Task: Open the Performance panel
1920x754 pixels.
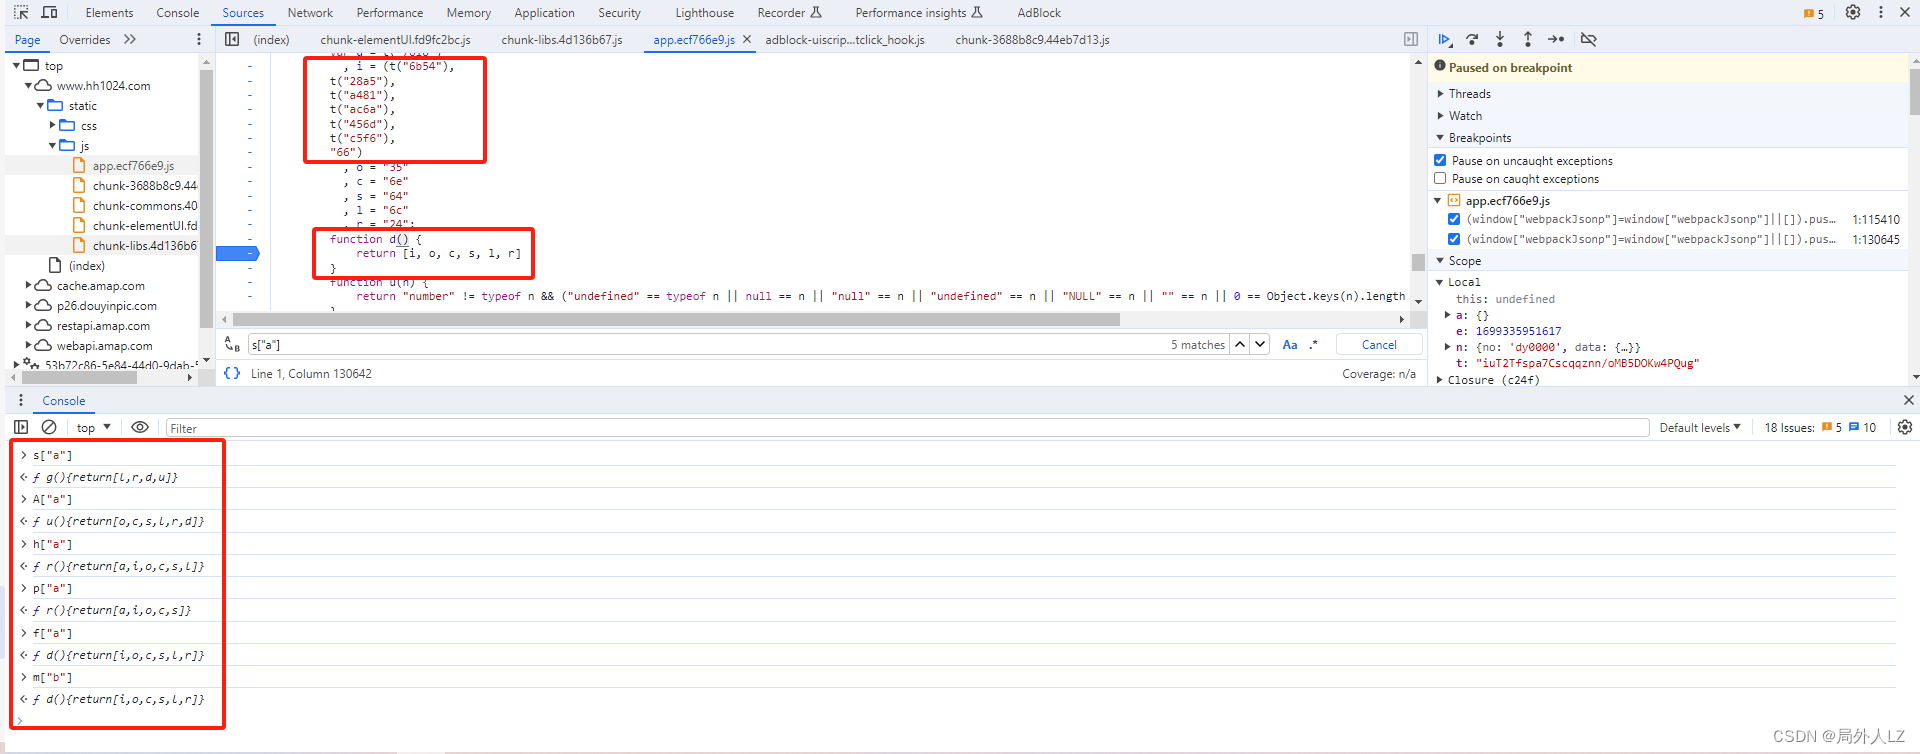Action: (x=390, y=13)
